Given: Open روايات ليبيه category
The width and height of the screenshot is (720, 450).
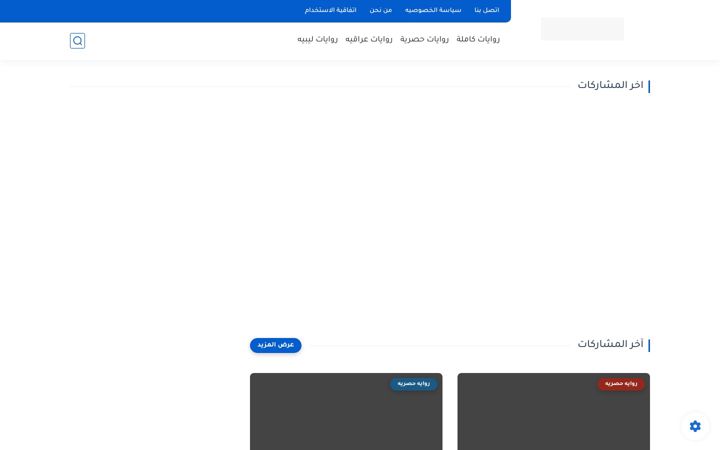Looking at the screenshot, I should coord(317,39).
